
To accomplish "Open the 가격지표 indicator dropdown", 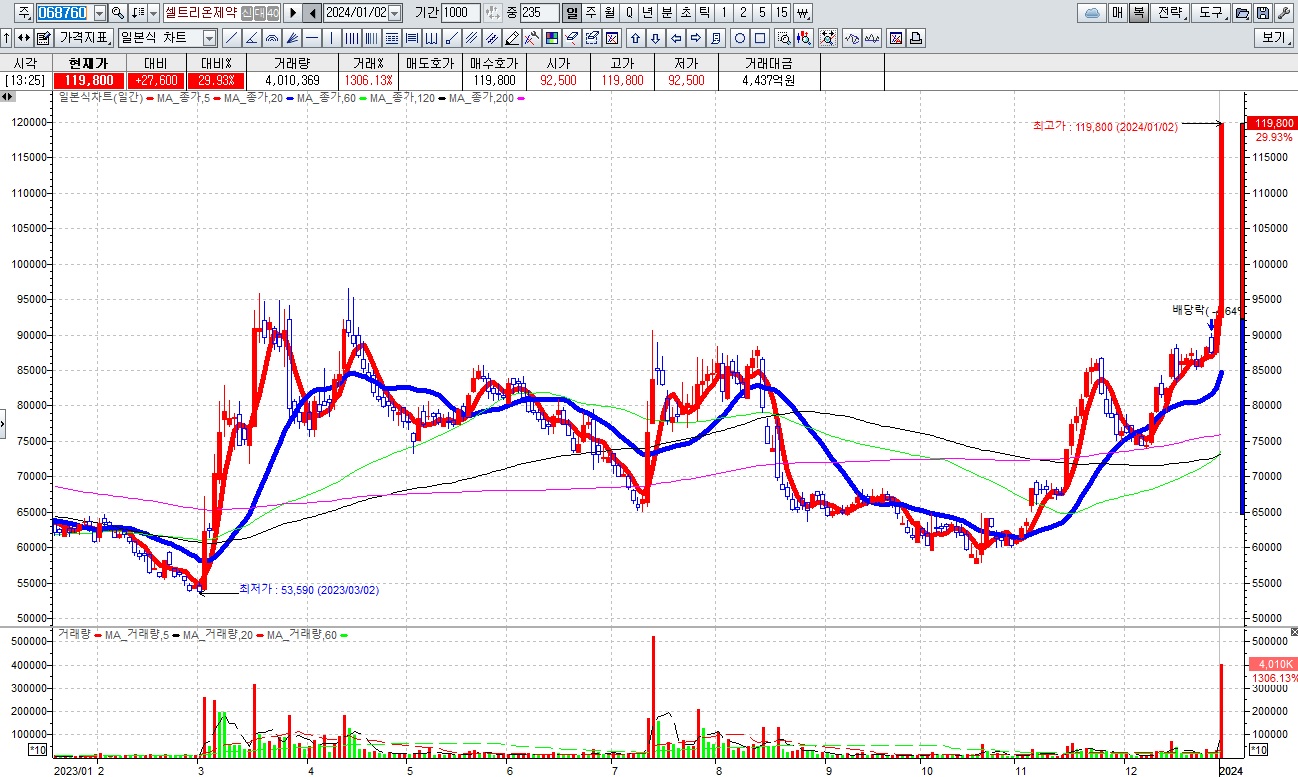I will (84, 38).
